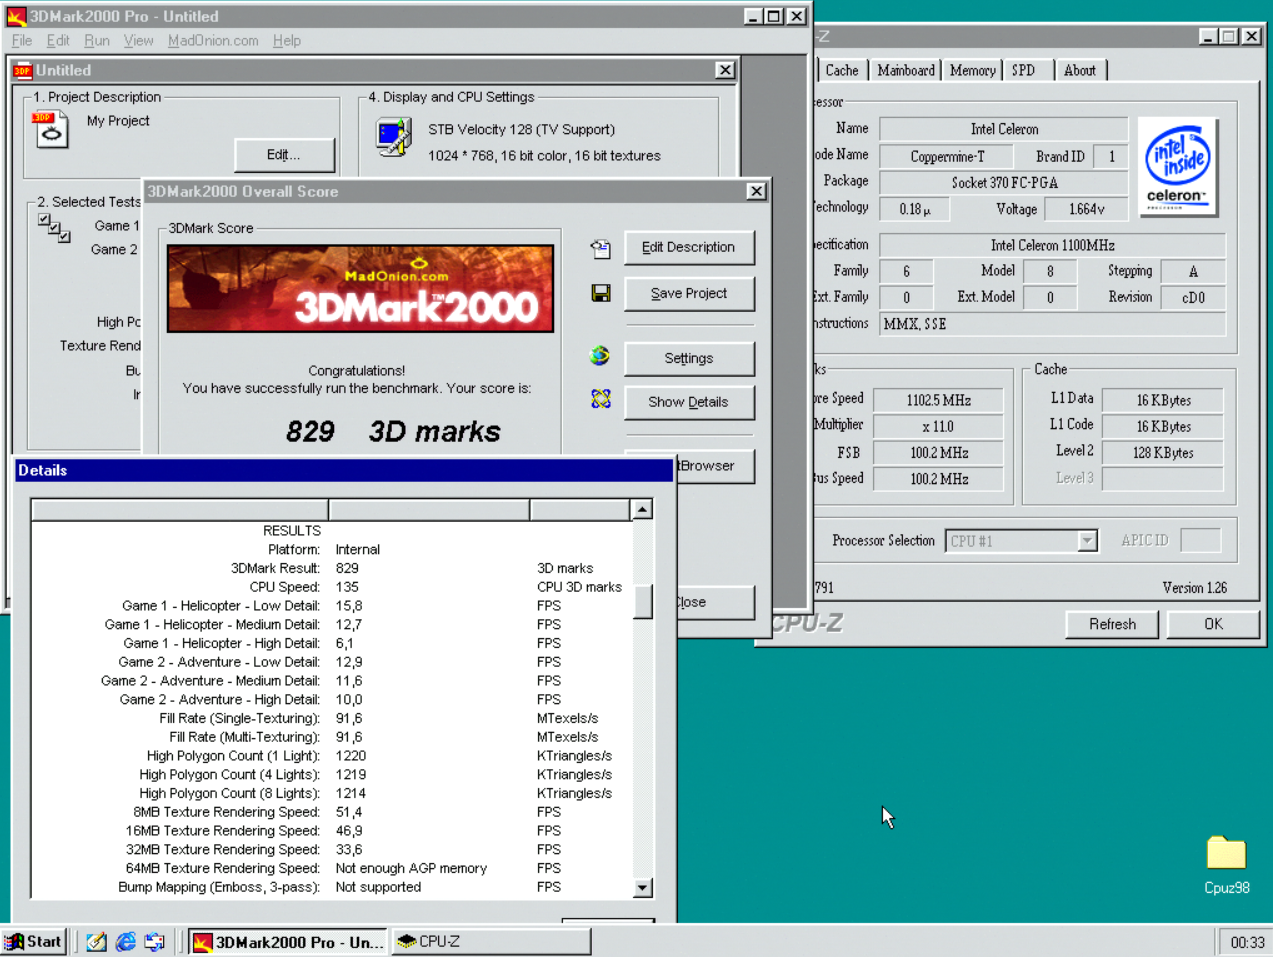Screen dimensions: 1273x957
Task: Click the Selected Tests checkbox icon
Action: pyautogui.click(x=54, y=228)
